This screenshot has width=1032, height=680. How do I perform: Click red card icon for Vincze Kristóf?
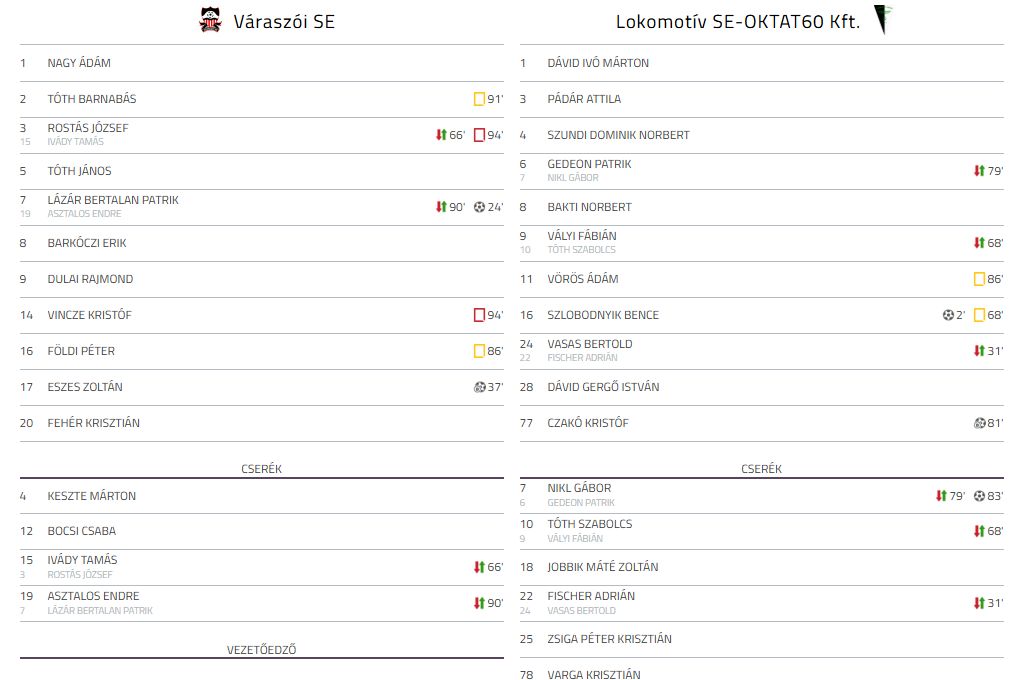click(479, 315)
